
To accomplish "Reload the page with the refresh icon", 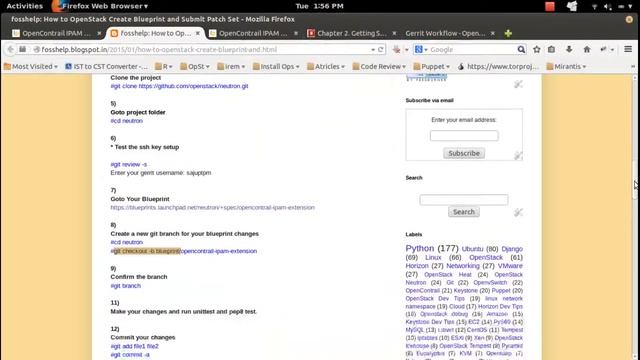I will 381,49.
